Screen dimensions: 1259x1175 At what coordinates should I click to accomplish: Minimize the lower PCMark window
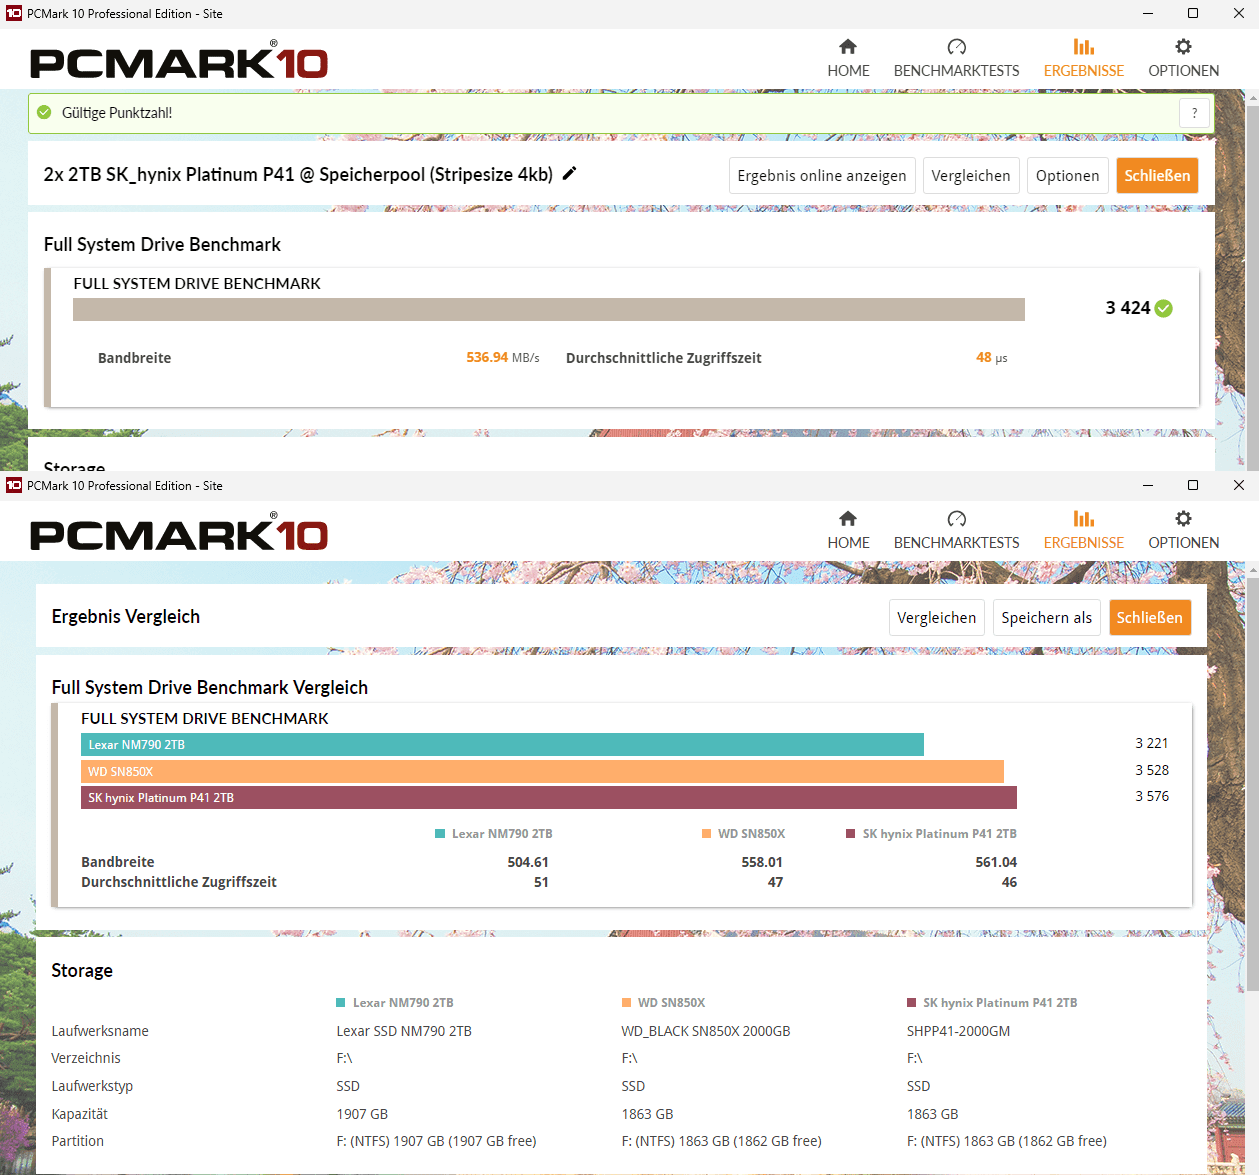pyautogui.click(x=1148, y=485)
